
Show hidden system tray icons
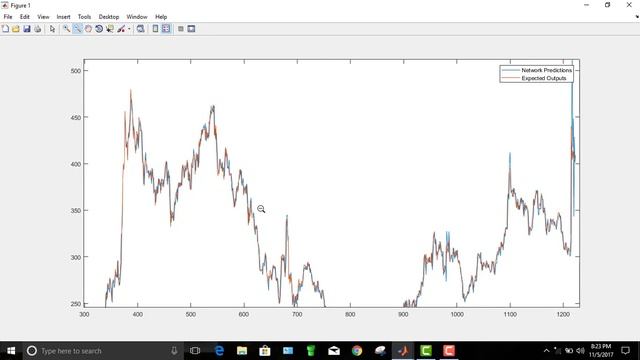click(547, 351)
